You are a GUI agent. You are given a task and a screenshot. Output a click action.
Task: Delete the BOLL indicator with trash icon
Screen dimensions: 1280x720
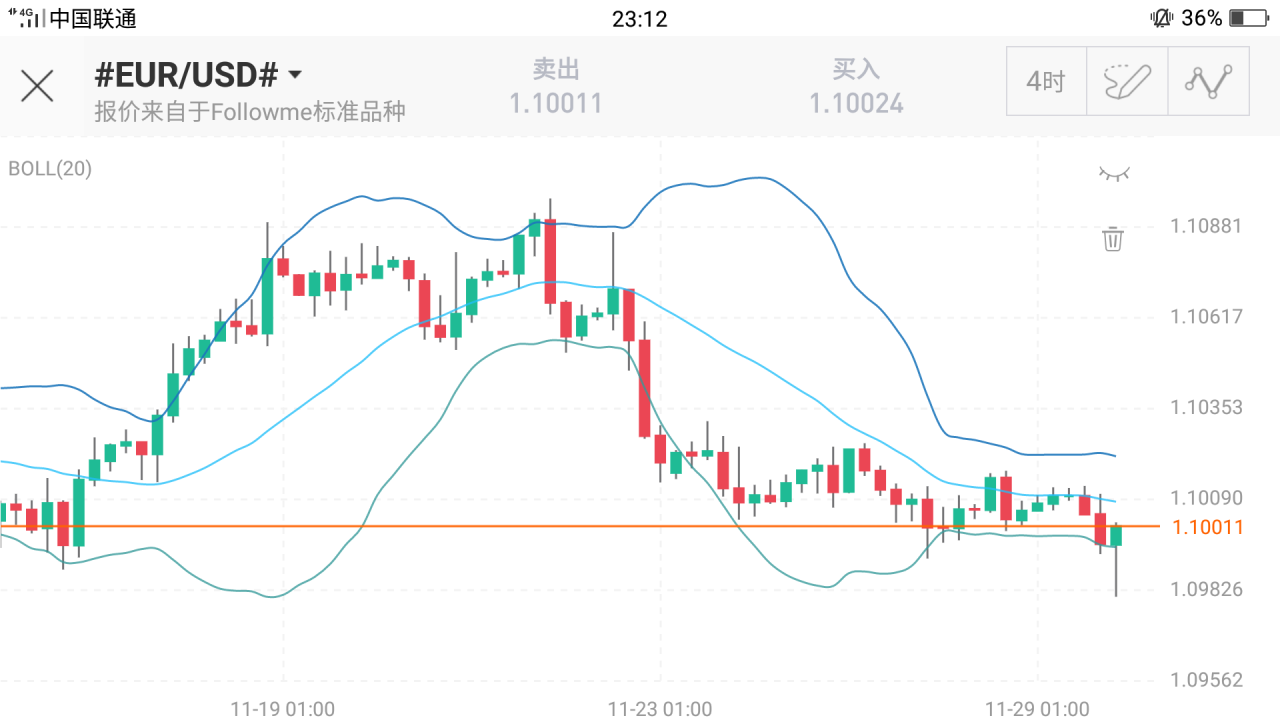1113,239
